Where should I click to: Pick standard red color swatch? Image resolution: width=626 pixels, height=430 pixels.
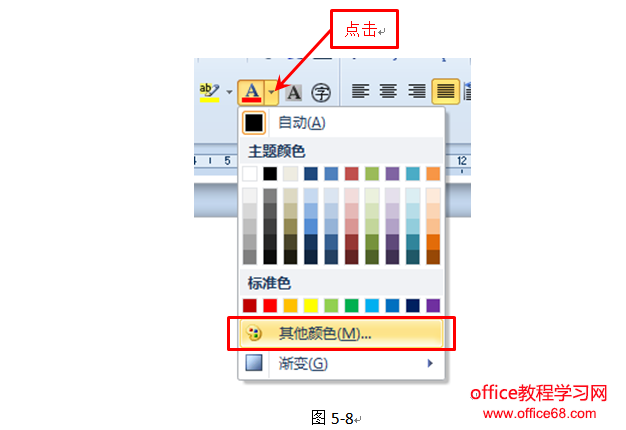pyautogui.click(x=270, y=306)
